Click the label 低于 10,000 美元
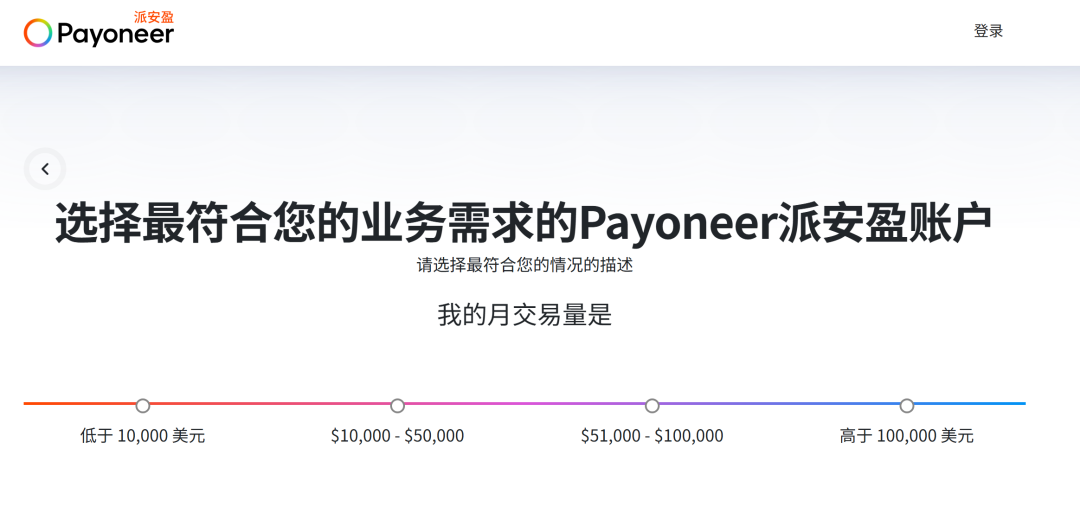Viewport: 1080px width, 526px height. point(143,436)
